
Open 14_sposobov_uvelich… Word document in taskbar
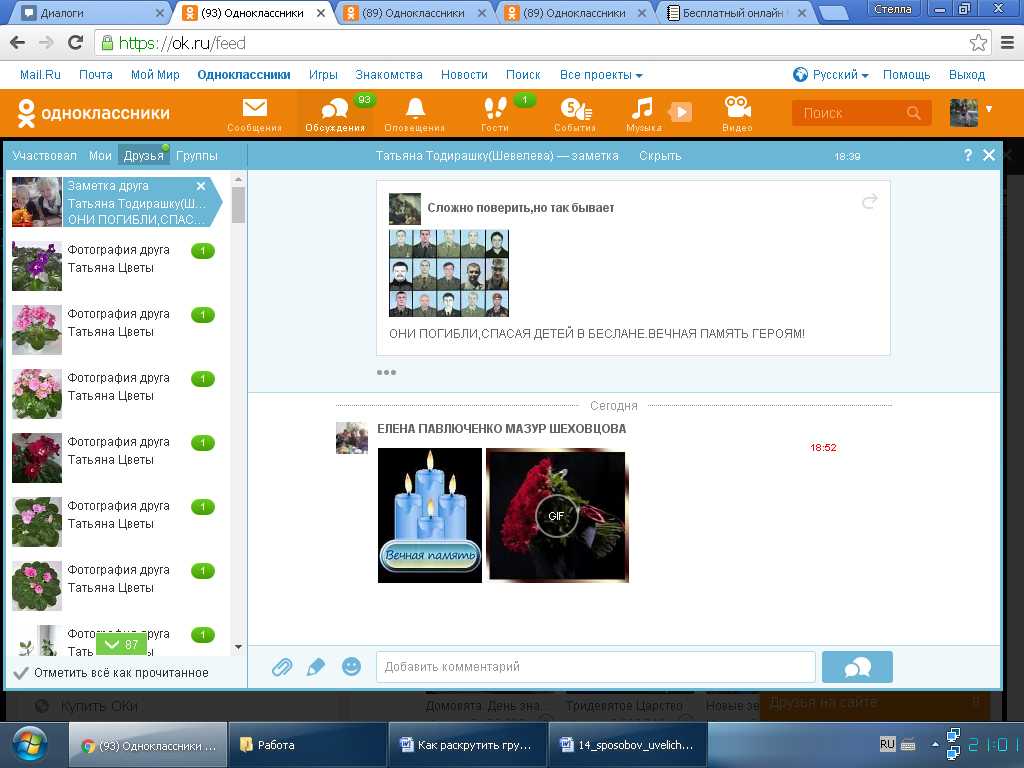628,744
